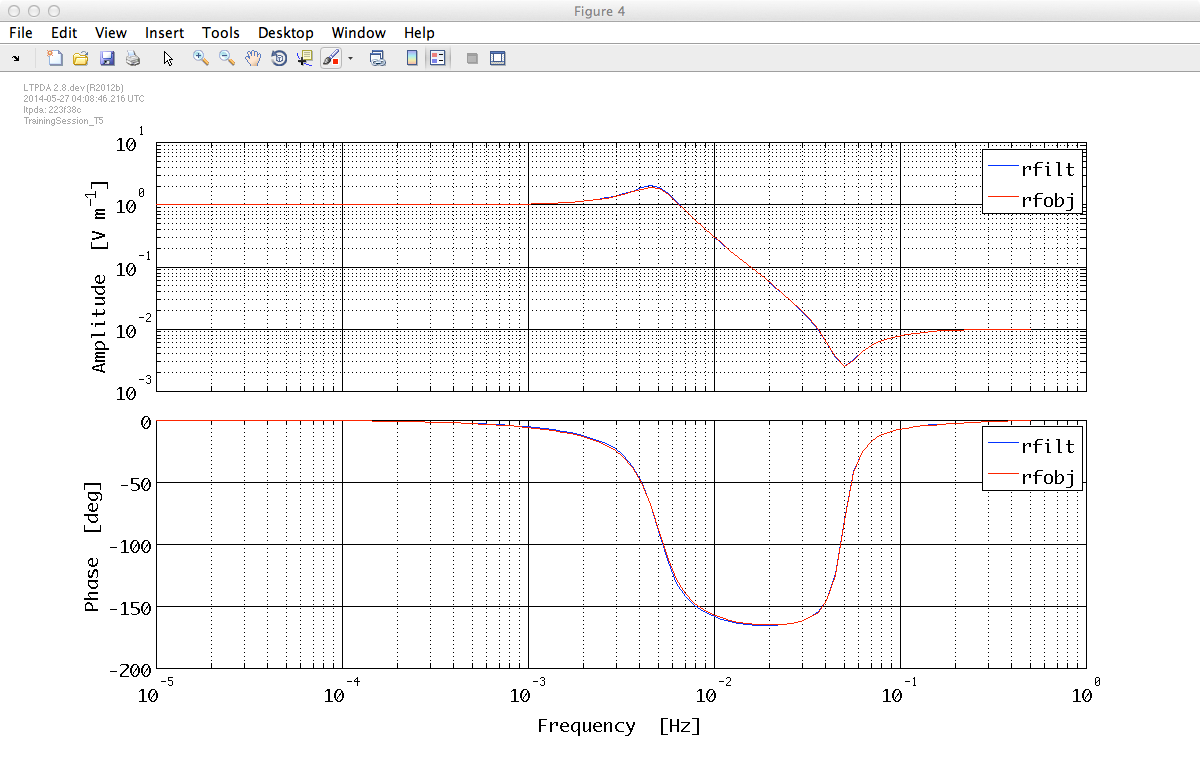Image resolution: width=1200 pixels, height=773 pixels.
Task: Click the Frequency [Hz] axis label
Action: point(618,726)
